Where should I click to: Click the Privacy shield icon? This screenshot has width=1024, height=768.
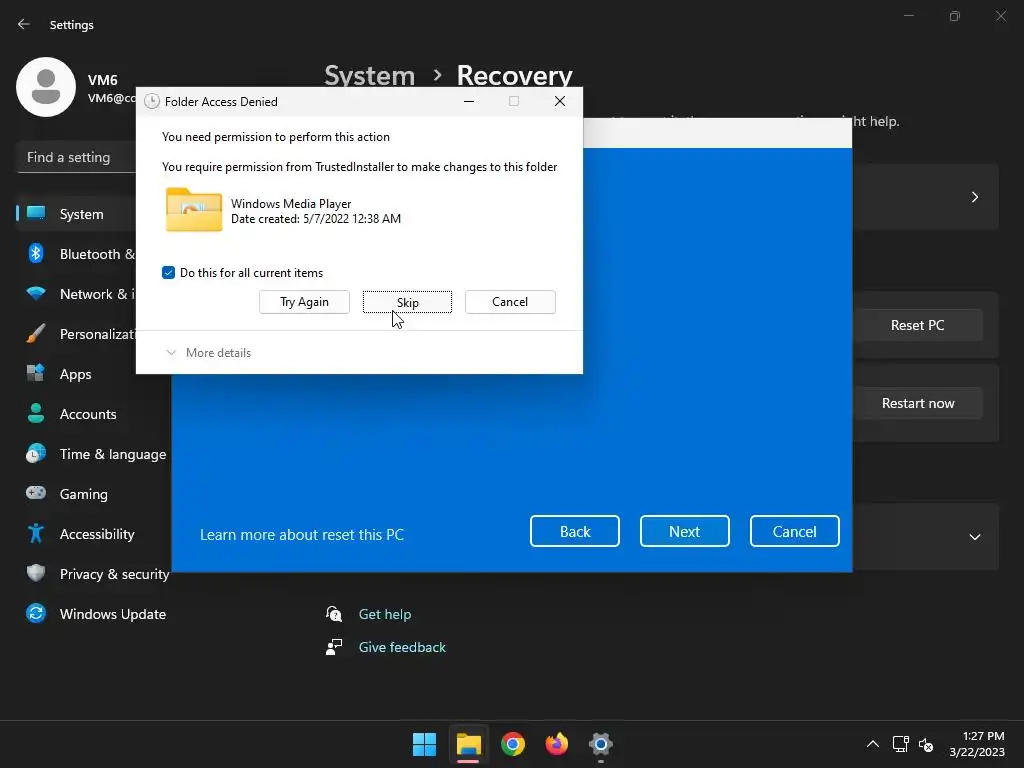(x=36, y=573)
